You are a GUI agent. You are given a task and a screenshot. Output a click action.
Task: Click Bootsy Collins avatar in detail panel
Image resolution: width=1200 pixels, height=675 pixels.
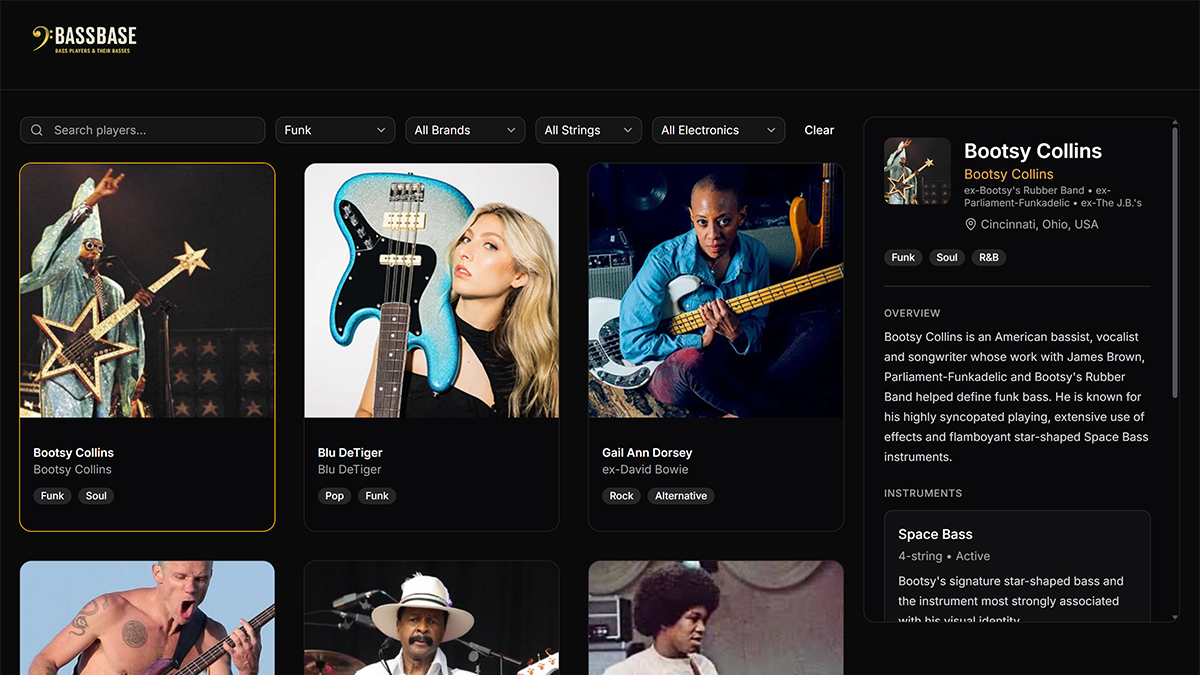[x=917, y=171]
